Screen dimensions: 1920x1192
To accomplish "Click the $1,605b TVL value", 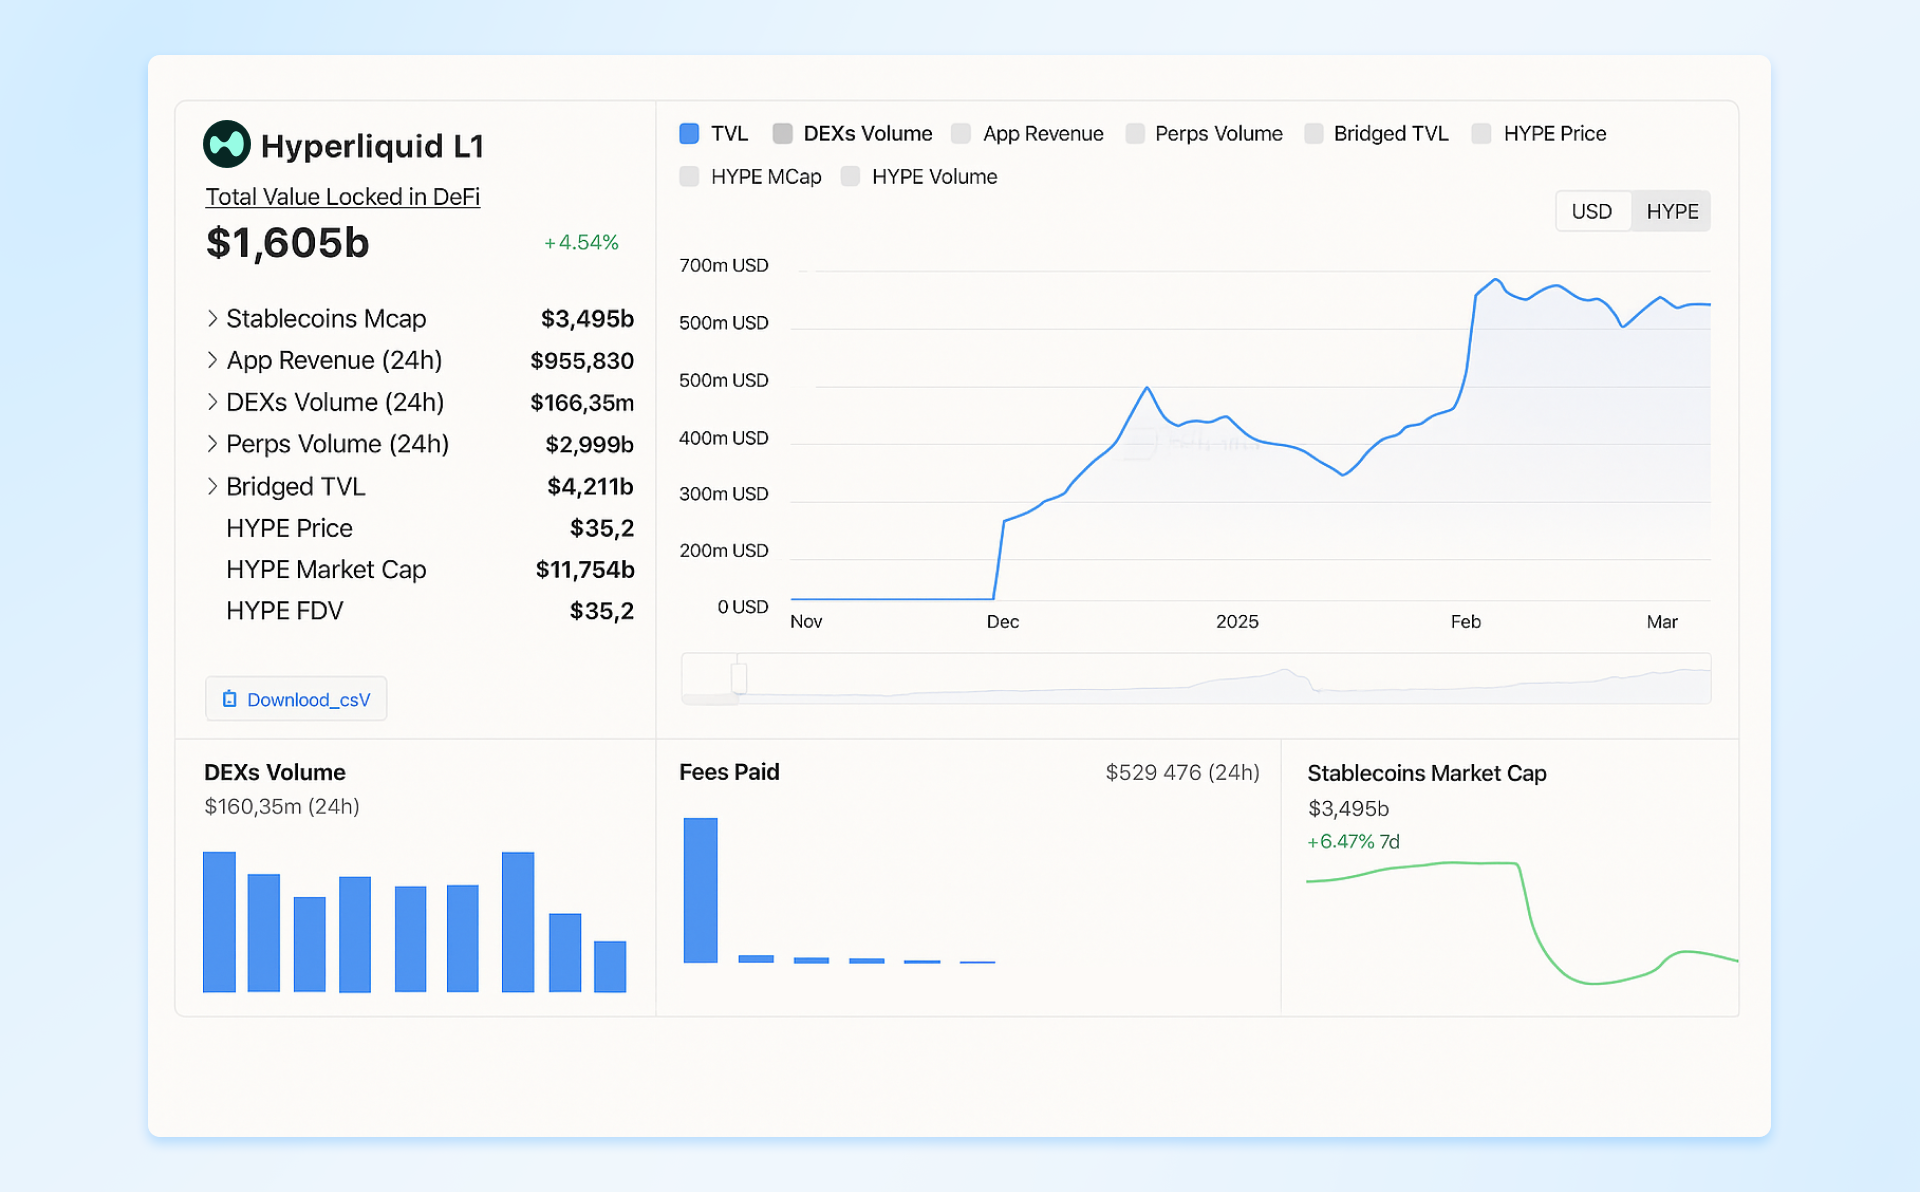I will pos(288,243).
